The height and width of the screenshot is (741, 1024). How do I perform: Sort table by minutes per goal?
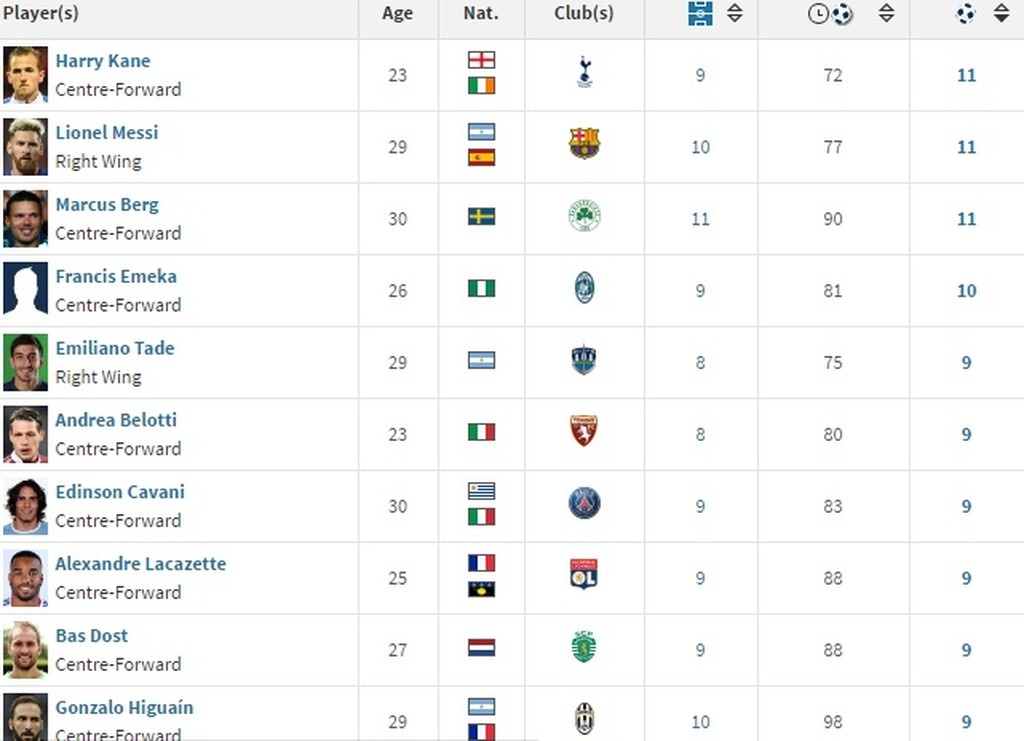[886, 14]
